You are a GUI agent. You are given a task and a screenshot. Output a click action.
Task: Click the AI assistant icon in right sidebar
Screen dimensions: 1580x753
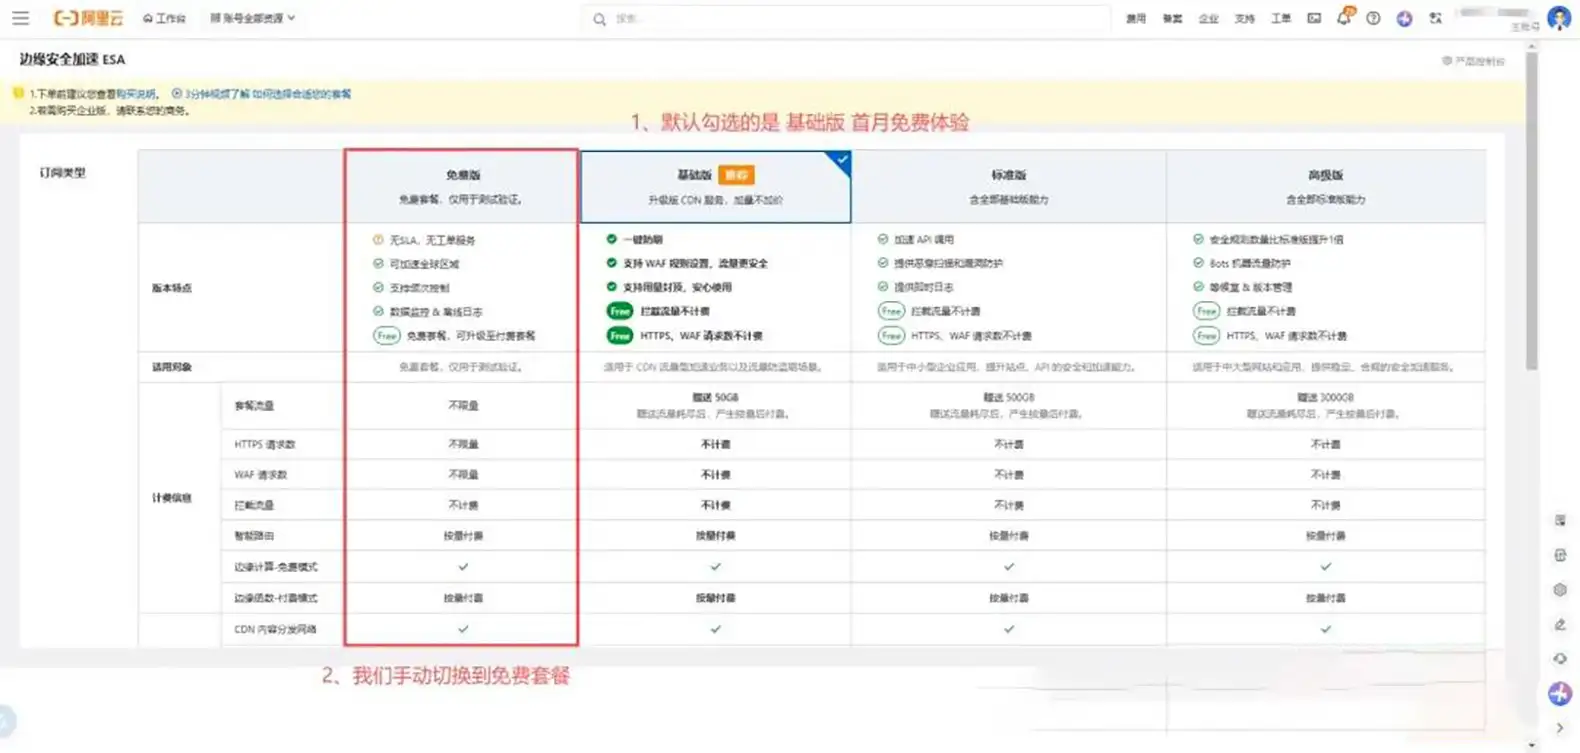point(1559,692)
